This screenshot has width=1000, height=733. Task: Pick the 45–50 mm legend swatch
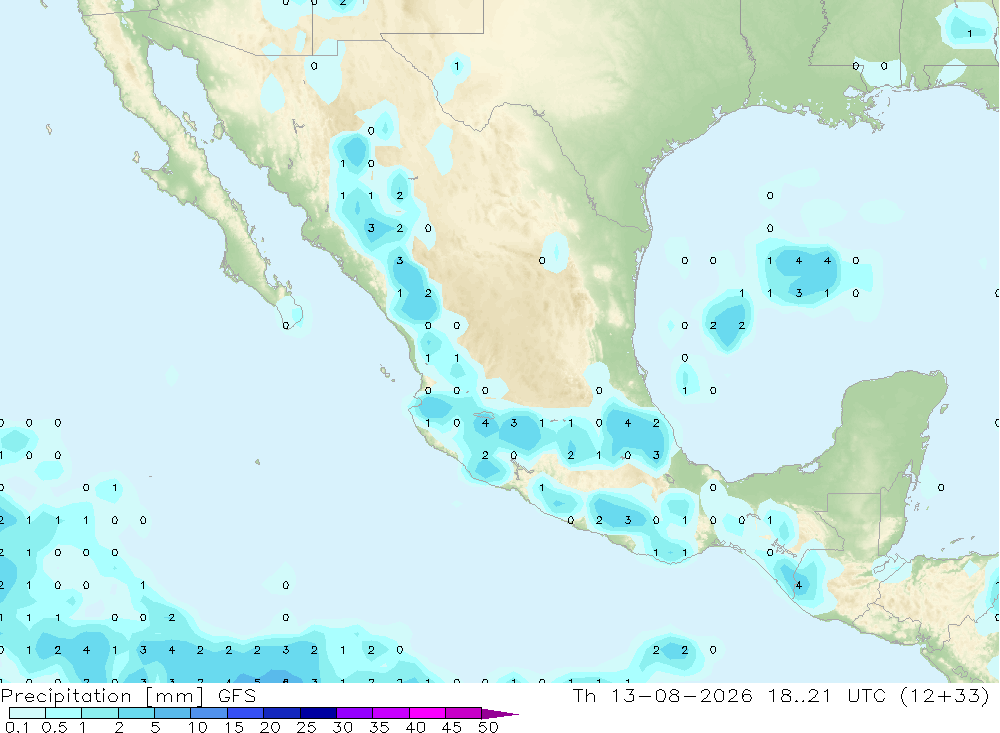(463, 713)
